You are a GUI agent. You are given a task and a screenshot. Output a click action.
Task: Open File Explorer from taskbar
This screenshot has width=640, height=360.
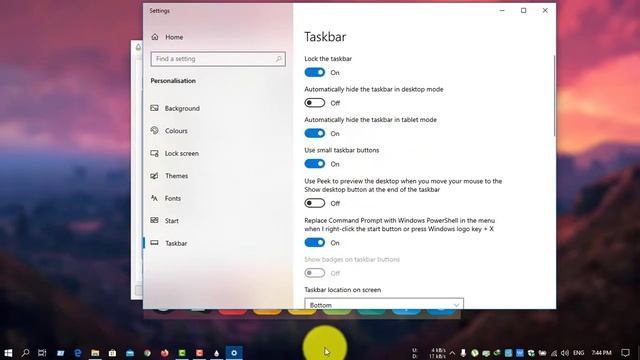coord(95,353)
